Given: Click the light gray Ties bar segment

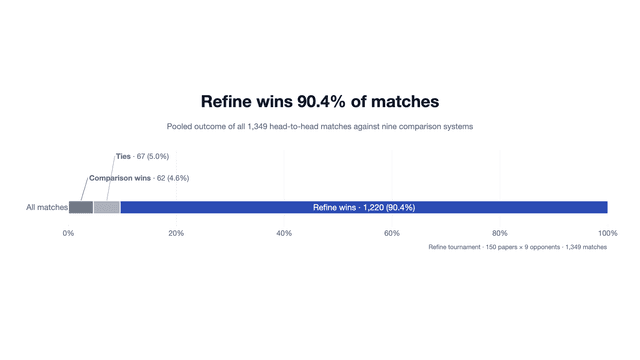Looking at the screenshot, I should pyautogui.click(x=107, y=207).
